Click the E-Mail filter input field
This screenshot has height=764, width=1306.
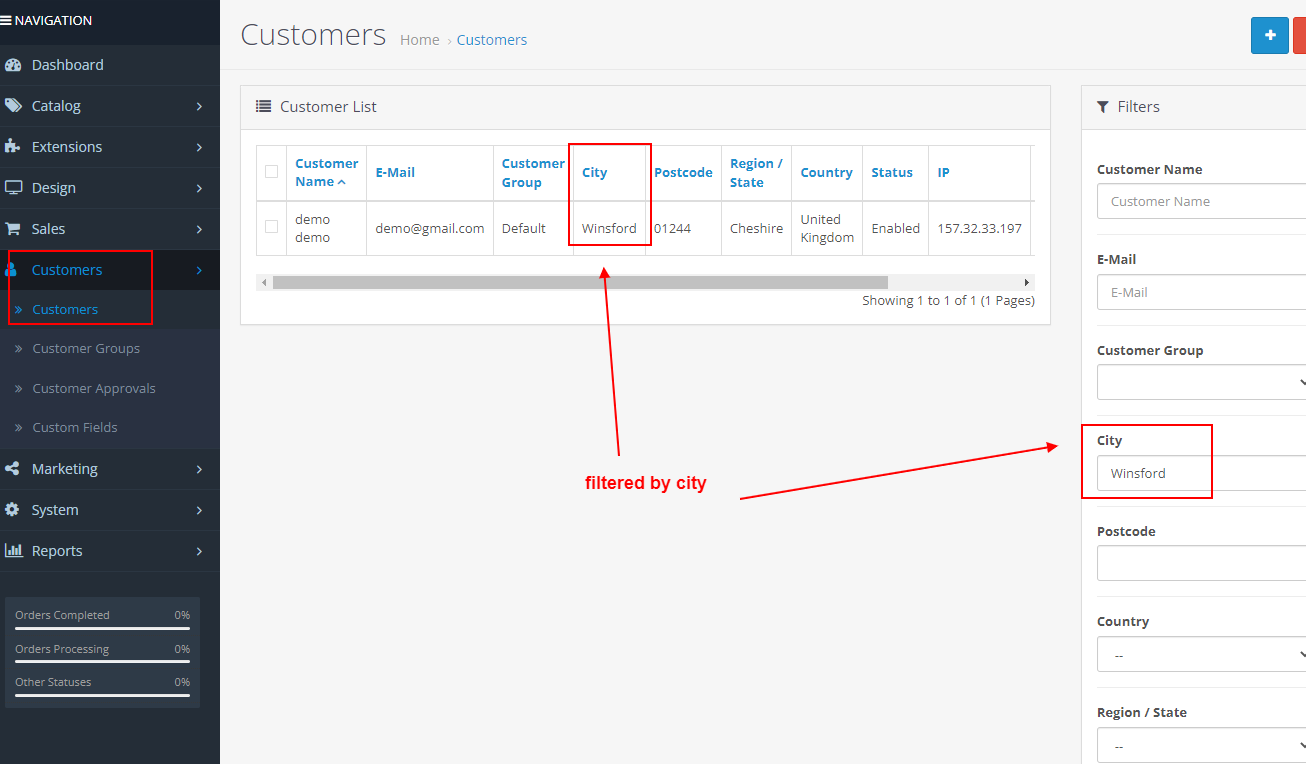1201,292
